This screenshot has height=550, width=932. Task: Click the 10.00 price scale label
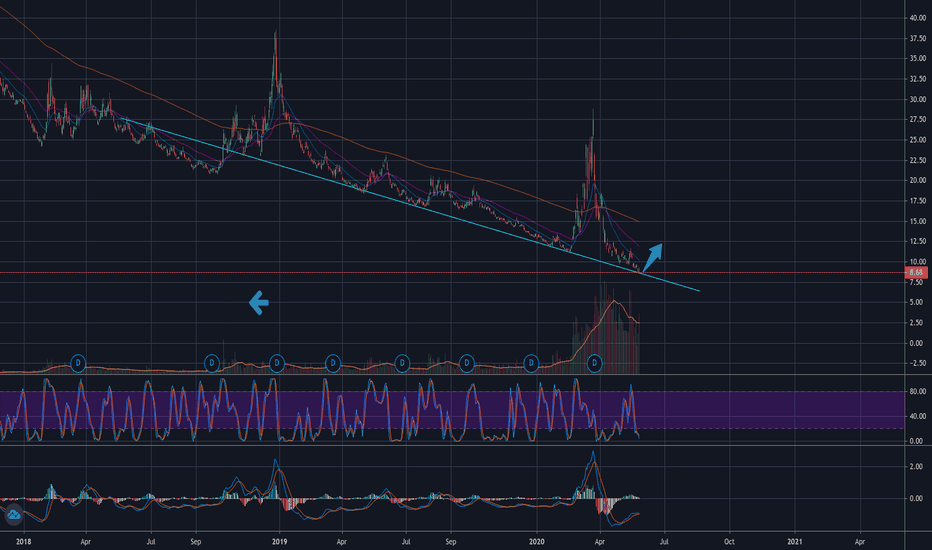(x=917, y=262)
